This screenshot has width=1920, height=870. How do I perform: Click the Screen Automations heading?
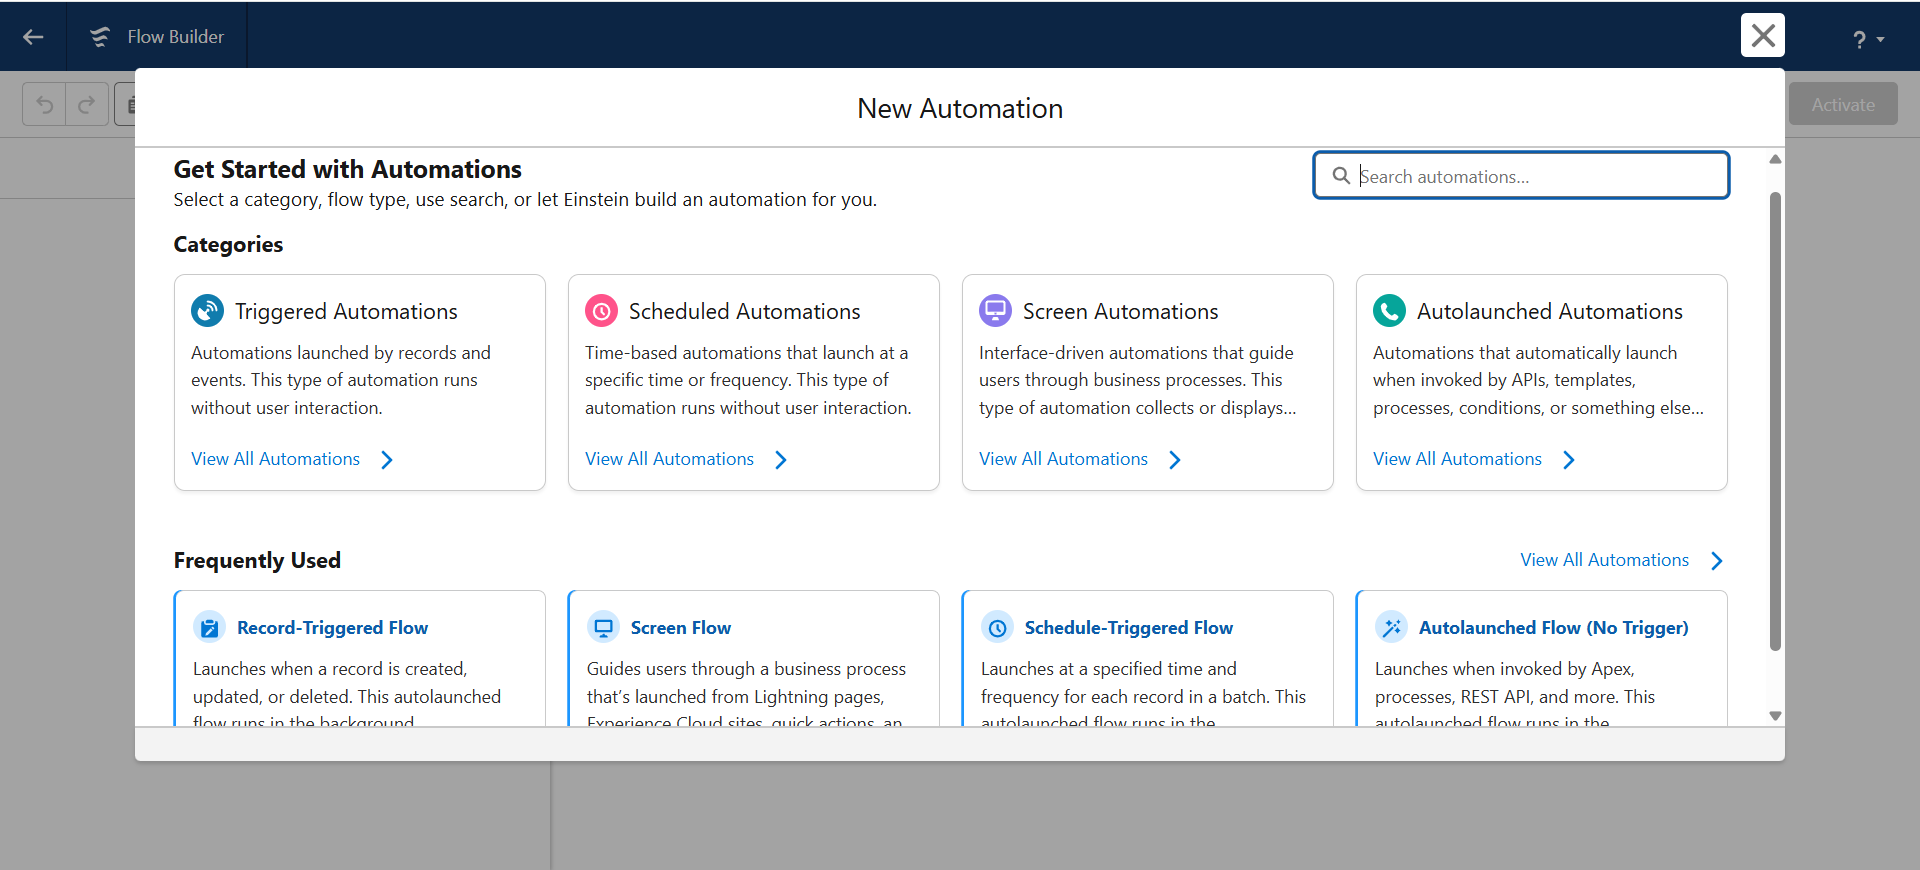(1121, 311)
